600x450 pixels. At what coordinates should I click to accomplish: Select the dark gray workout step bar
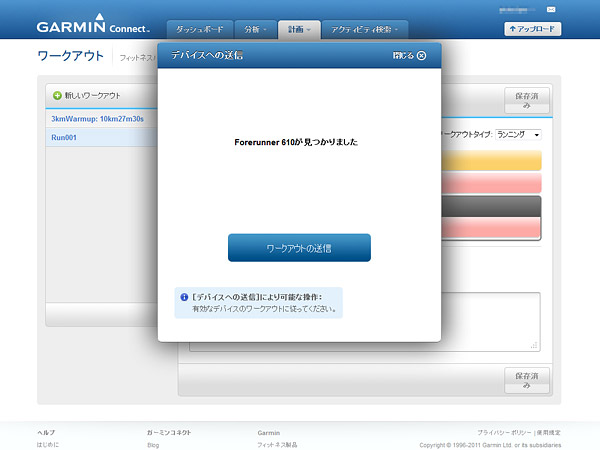[x=491, y=207]
